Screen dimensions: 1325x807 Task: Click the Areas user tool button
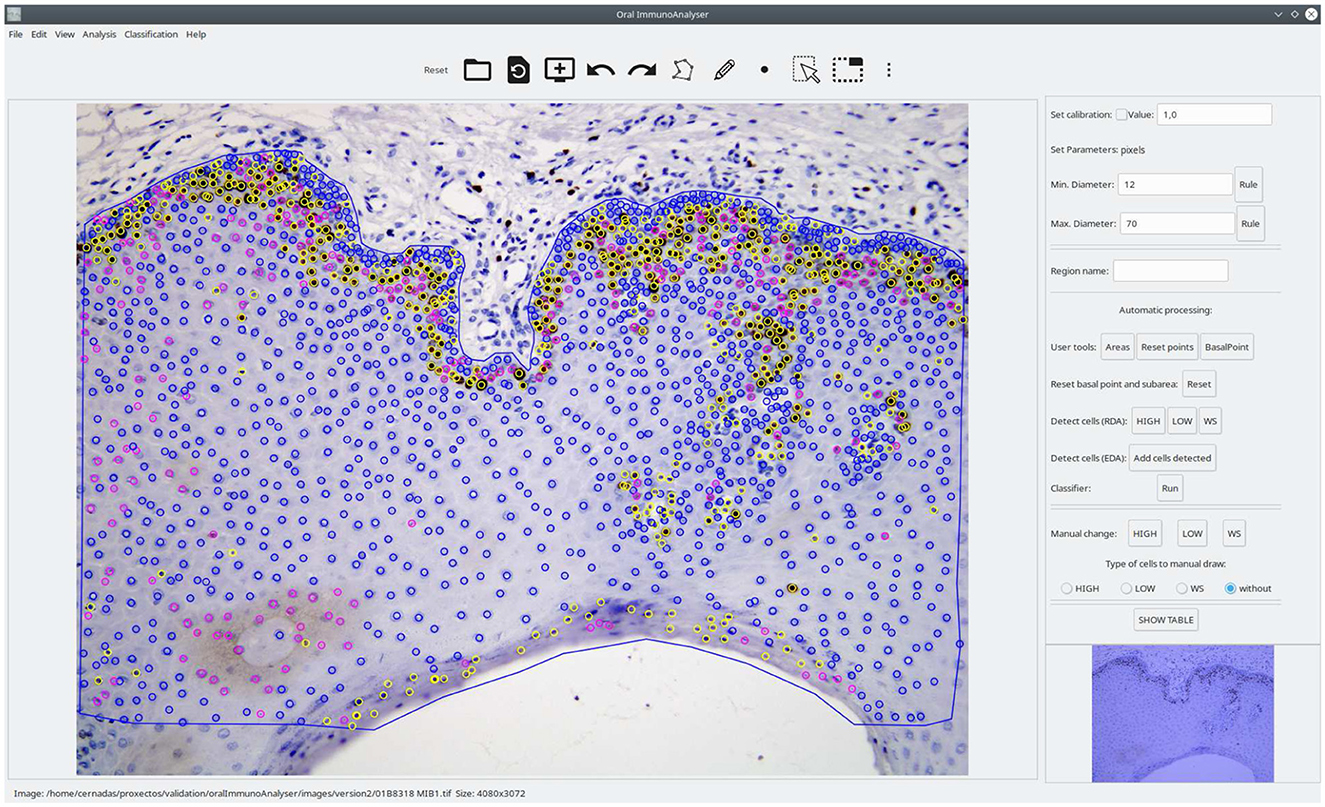[1117, 347]
